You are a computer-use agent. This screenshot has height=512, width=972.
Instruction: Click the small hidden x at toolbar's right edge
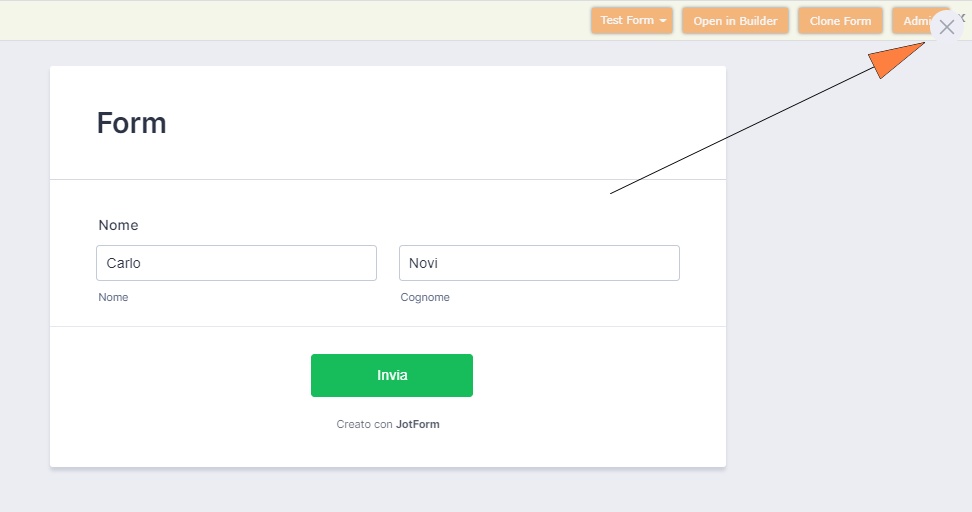962,18
